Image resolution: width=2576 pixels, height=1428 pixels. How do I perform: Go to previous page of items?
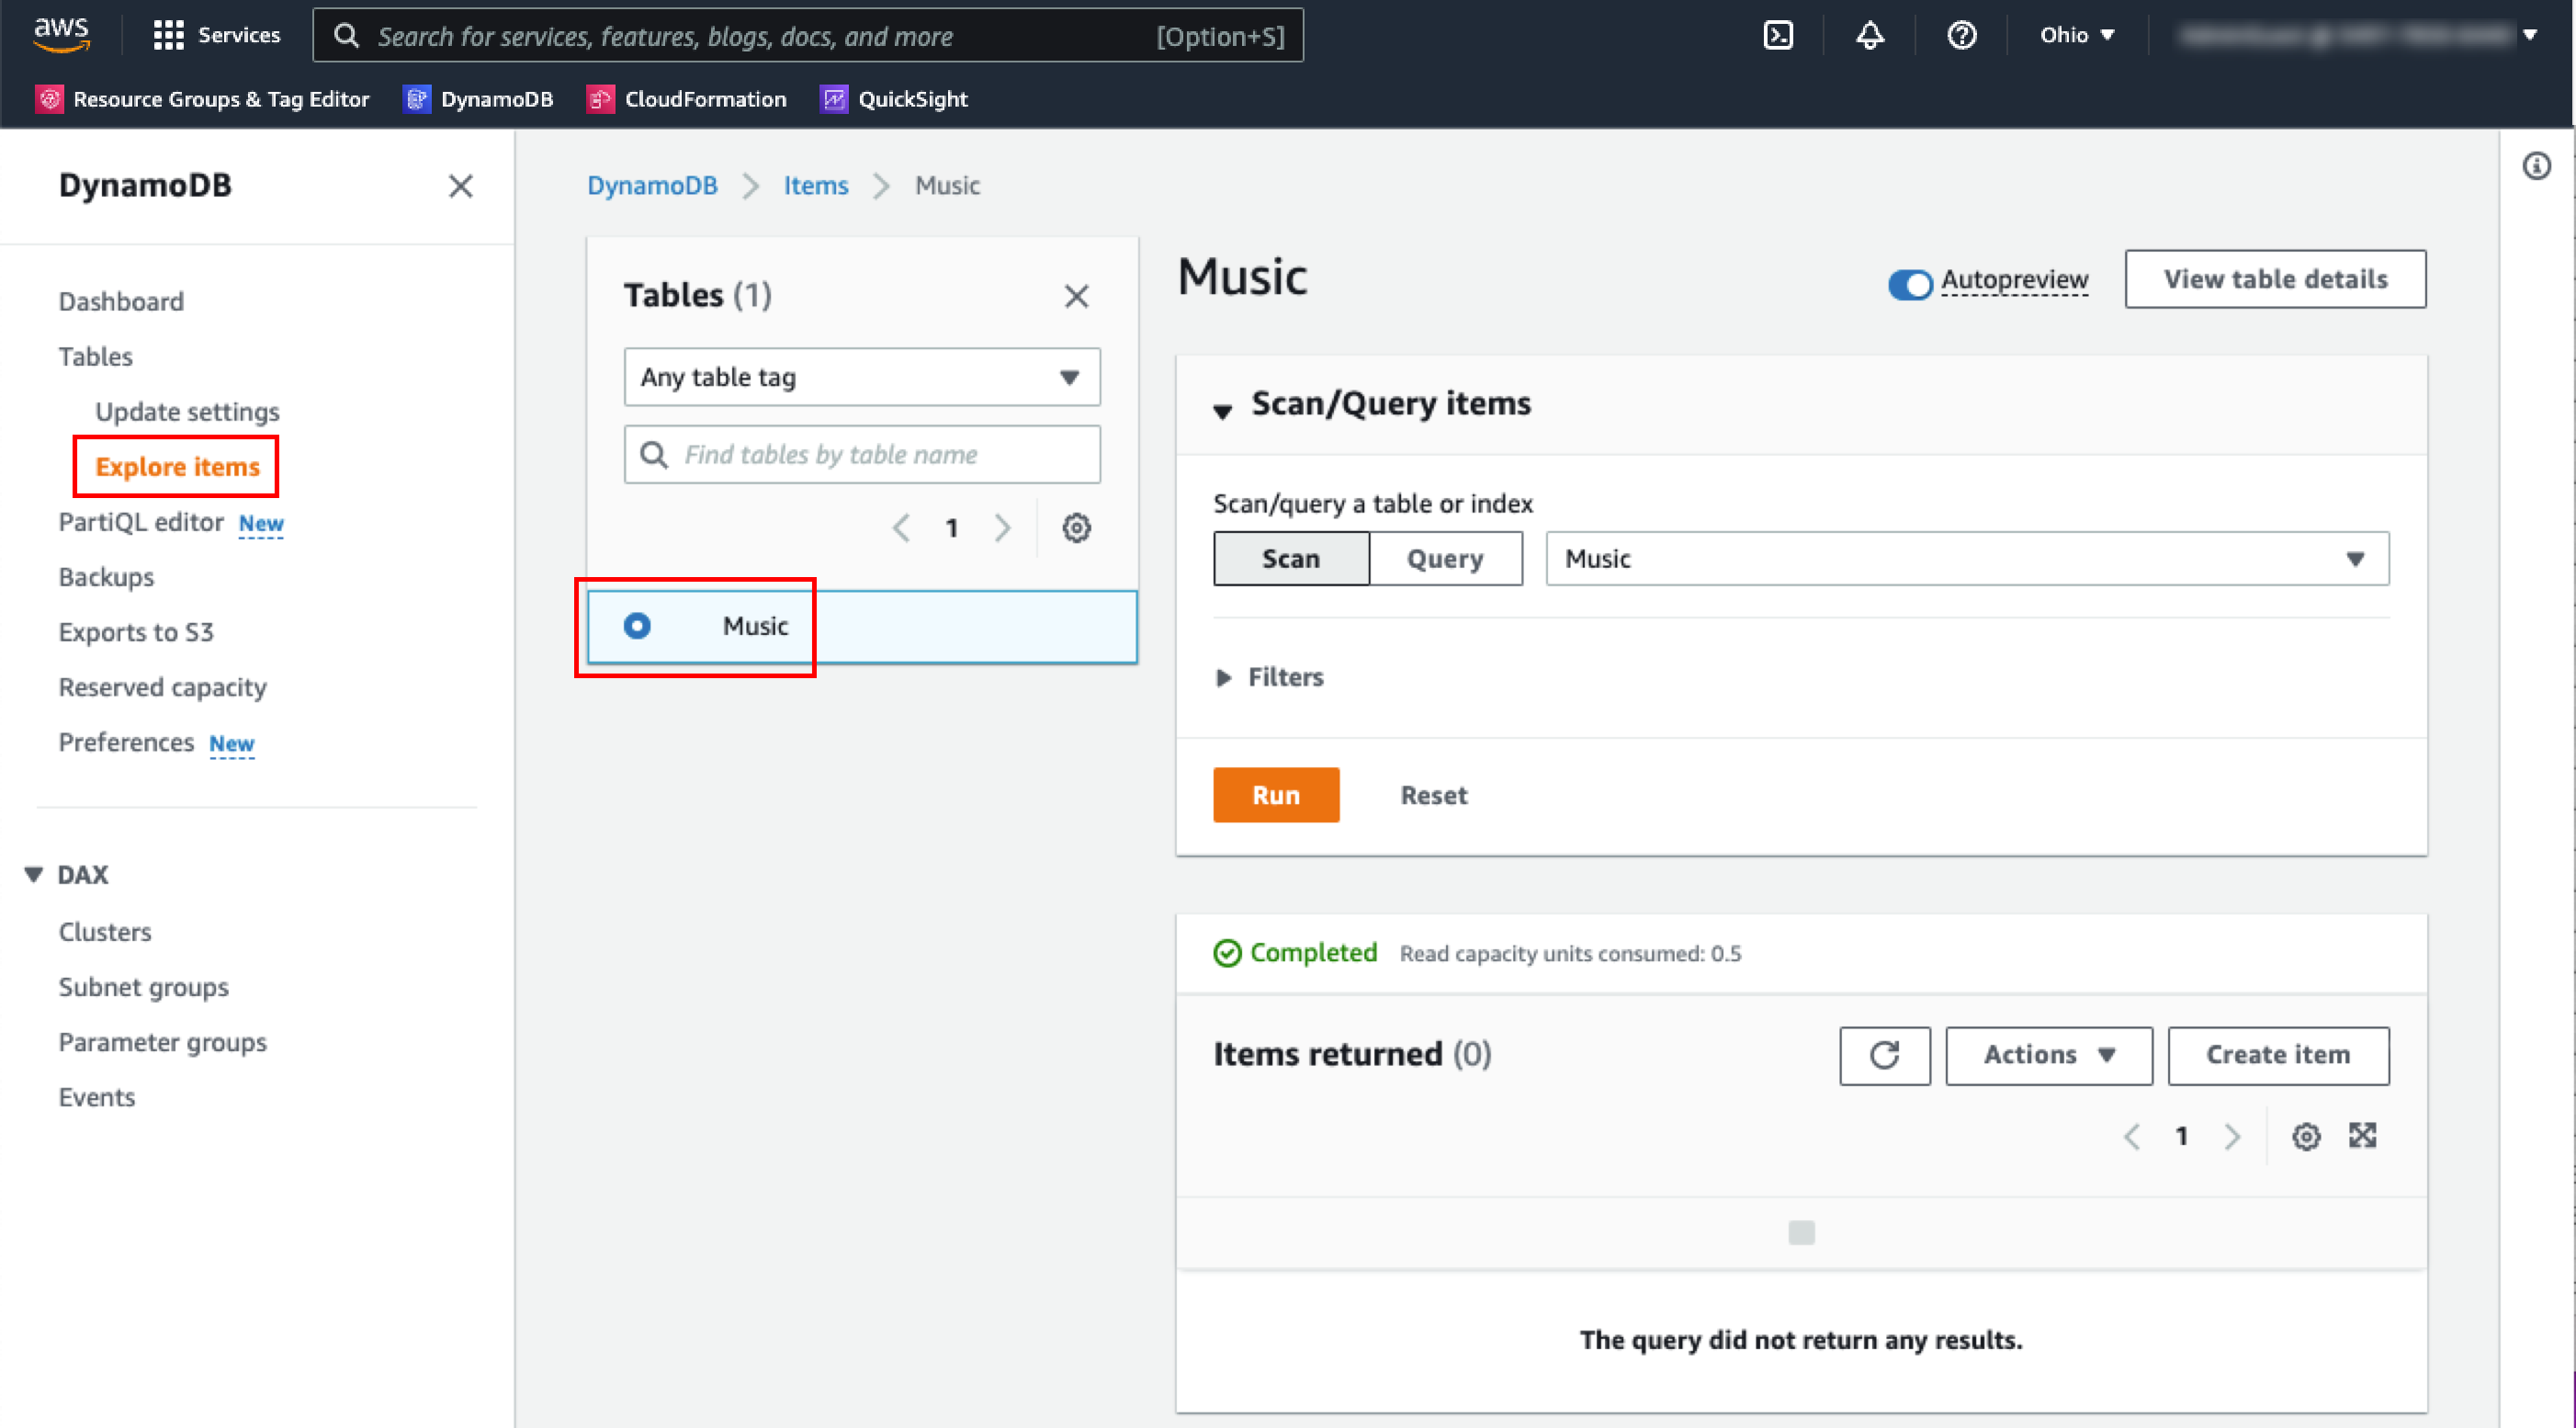tap(2131, 1136)
